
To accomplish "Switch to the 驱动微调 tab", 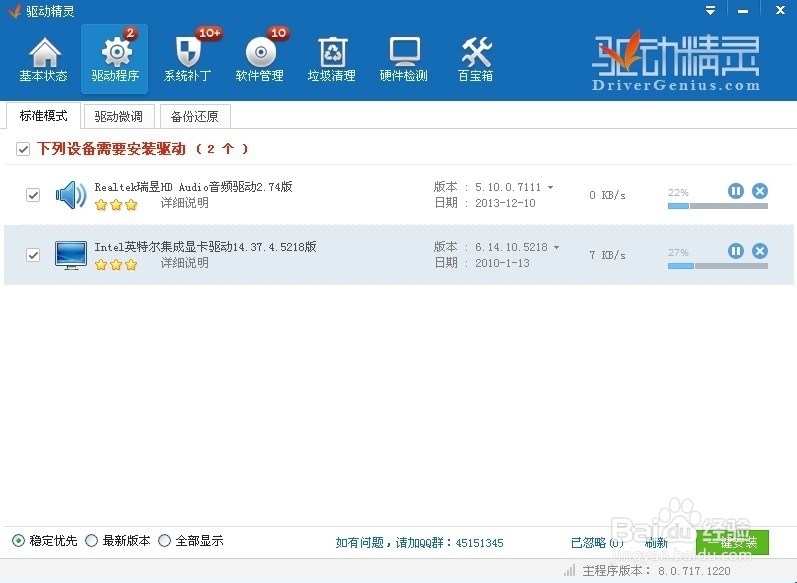I will point(118,116).
